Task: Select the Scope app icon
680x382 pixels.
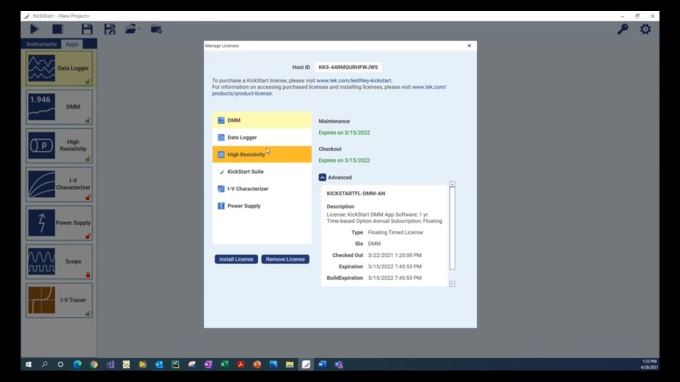Action: [42, 261]
